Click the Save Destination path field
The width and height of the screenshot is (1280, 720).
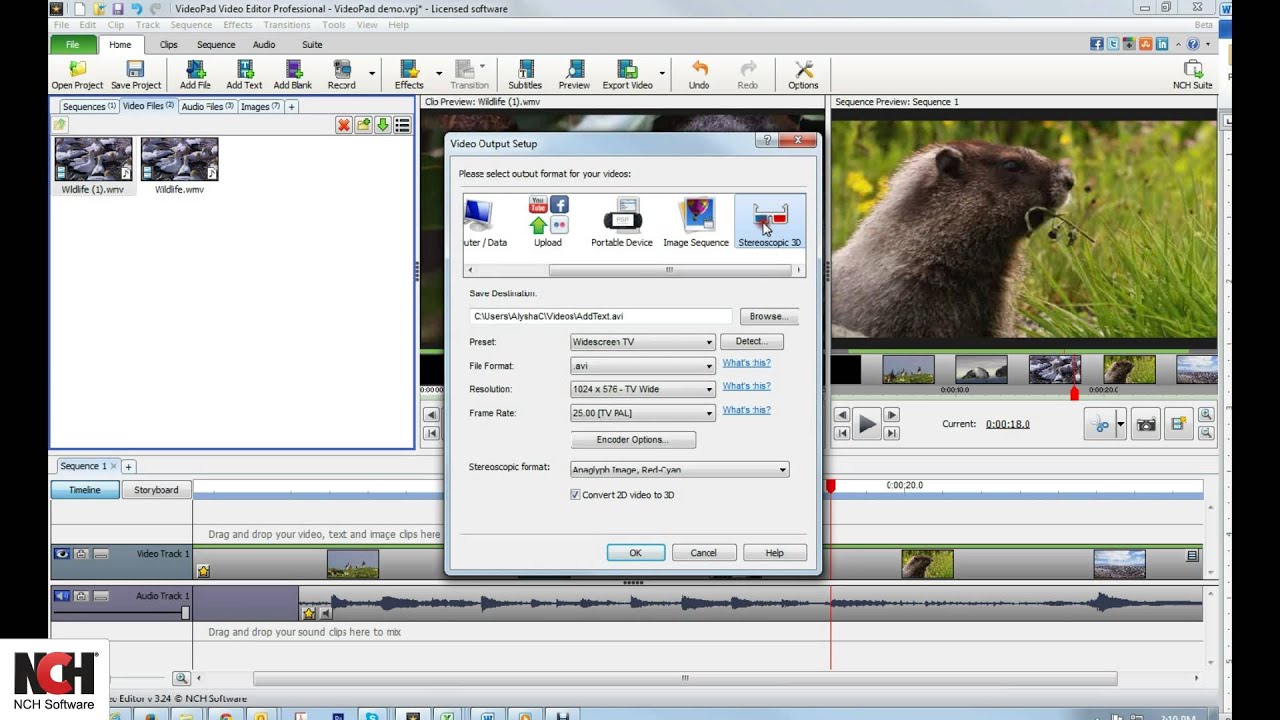click(601, 316)
